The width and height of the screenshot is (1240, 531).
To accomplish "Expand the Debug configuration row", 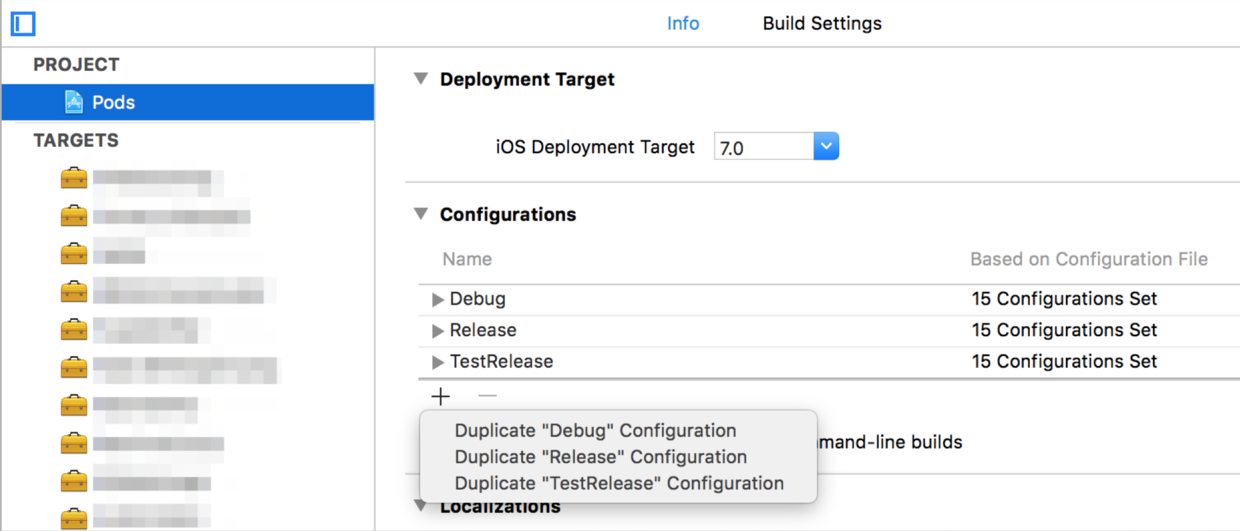I will point(438,300).
